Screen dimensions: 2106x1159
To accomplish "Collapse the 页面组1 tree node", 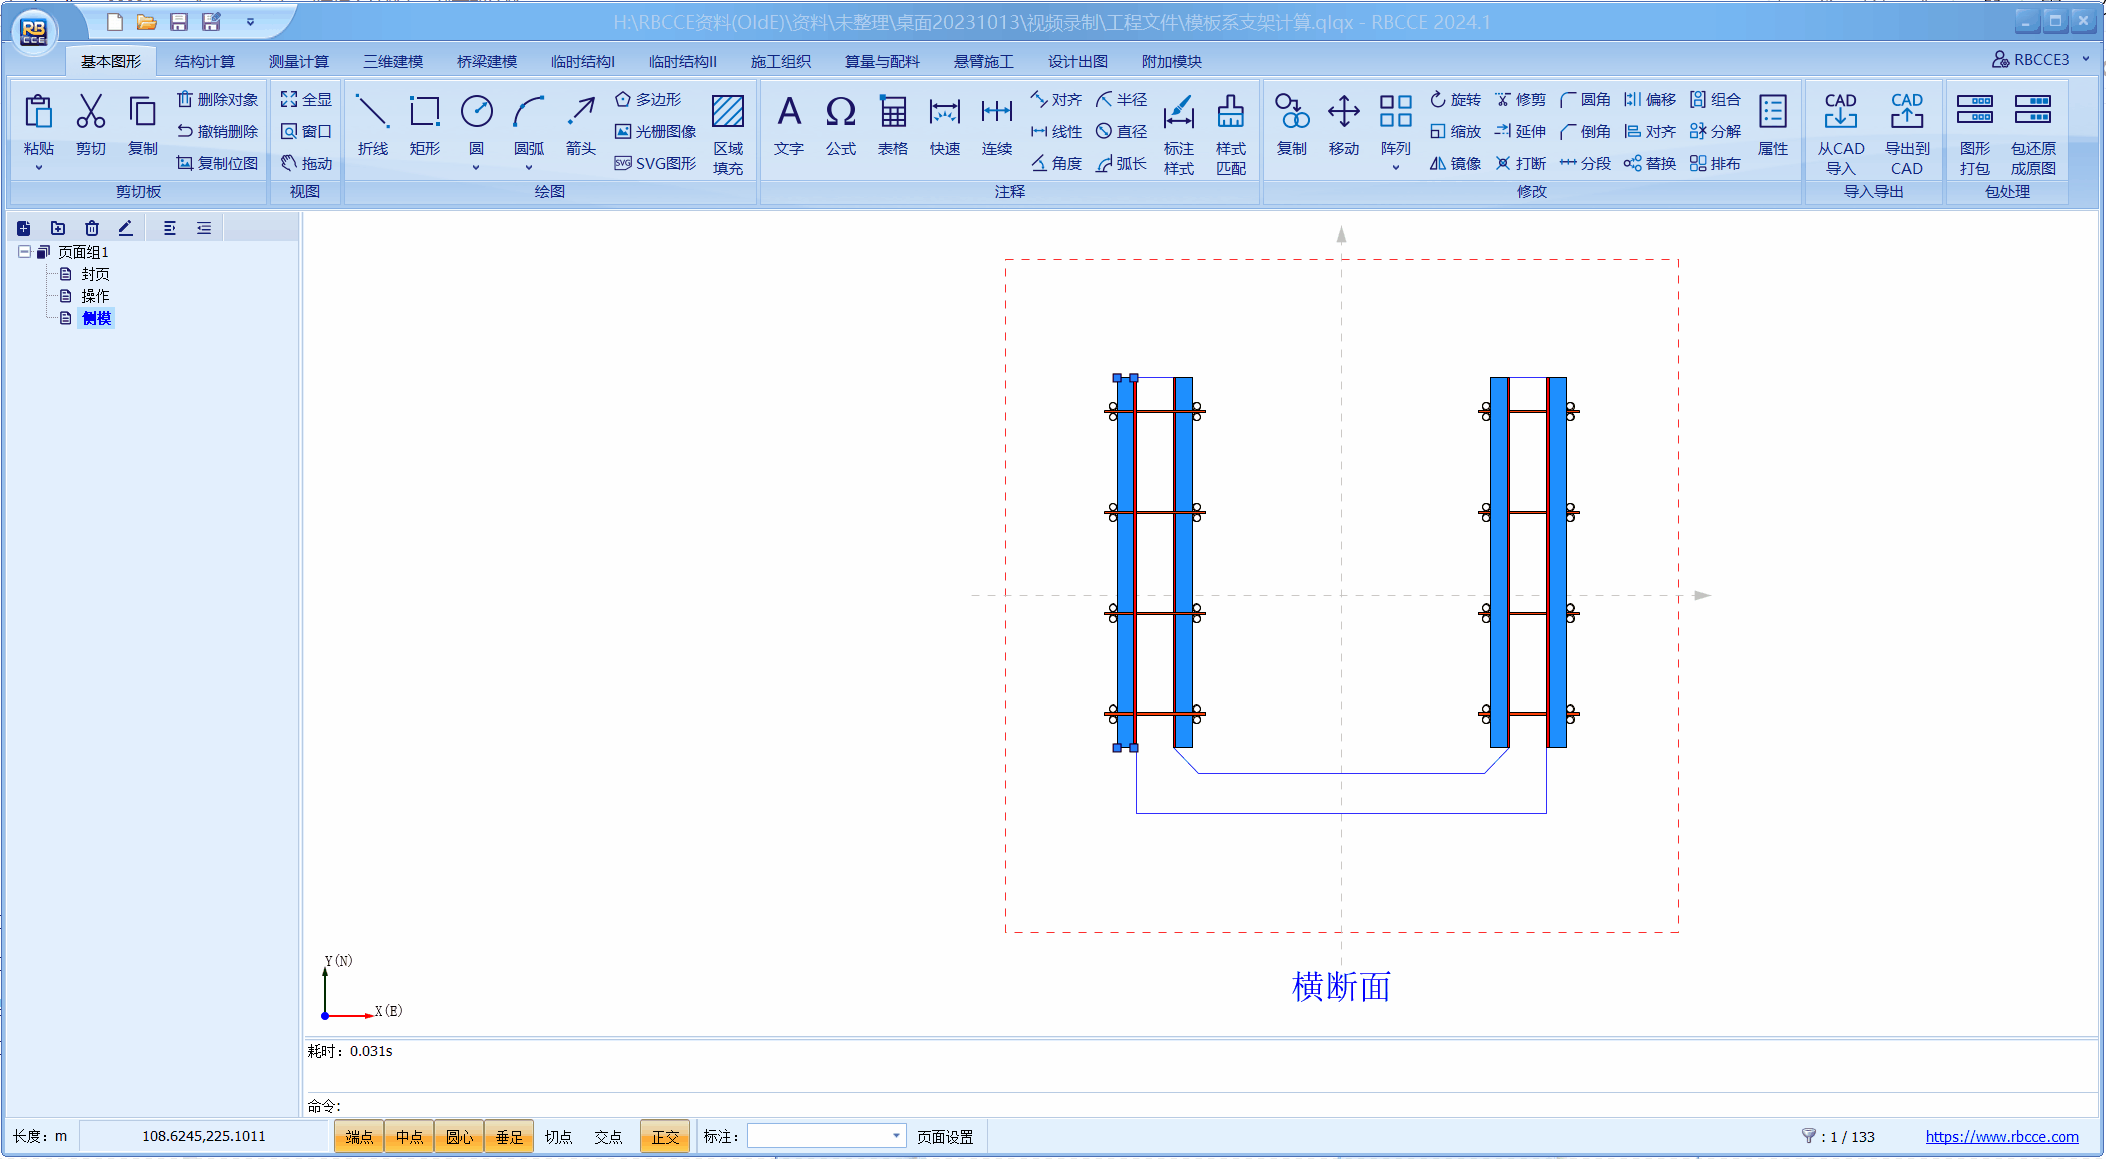I will point(24,252).
